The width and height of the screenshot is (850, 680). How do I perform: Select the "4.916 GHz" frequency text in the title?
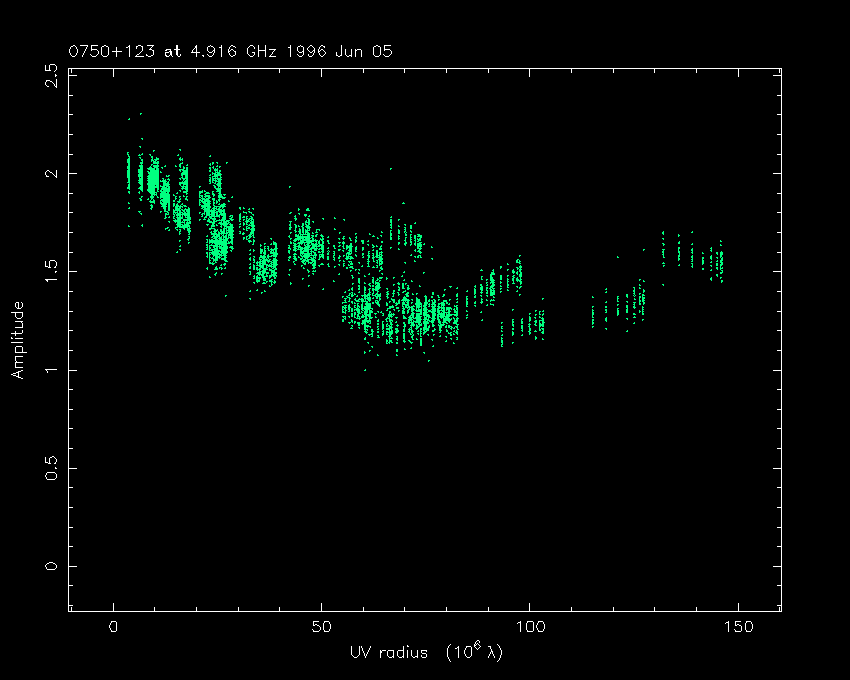click(x=208, y=51)
